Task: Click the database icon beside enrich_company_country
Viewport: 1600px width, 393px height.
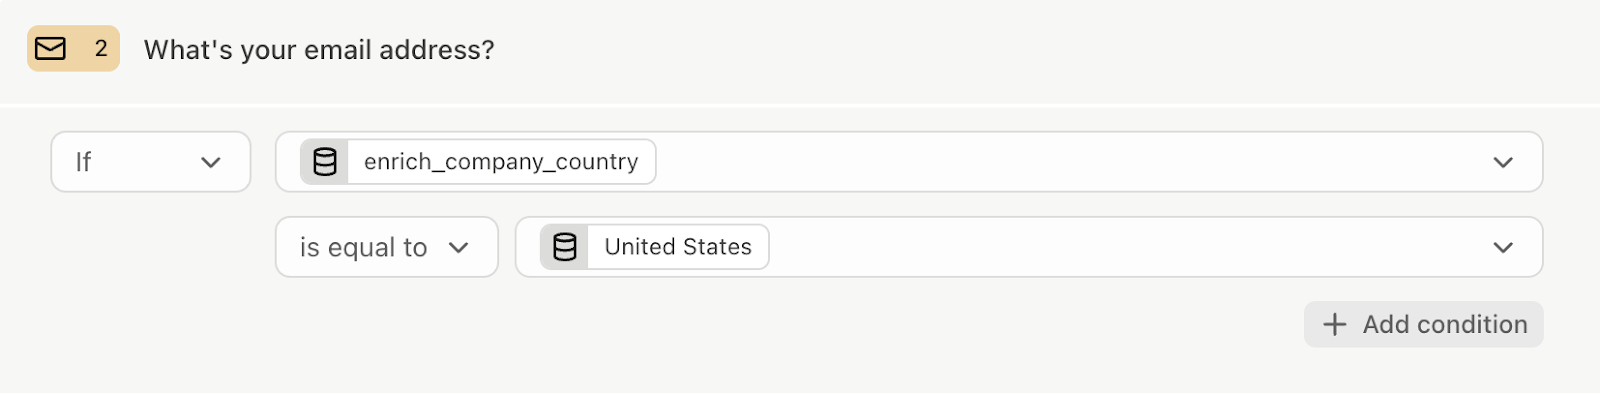Action: (x=325, y=162)
